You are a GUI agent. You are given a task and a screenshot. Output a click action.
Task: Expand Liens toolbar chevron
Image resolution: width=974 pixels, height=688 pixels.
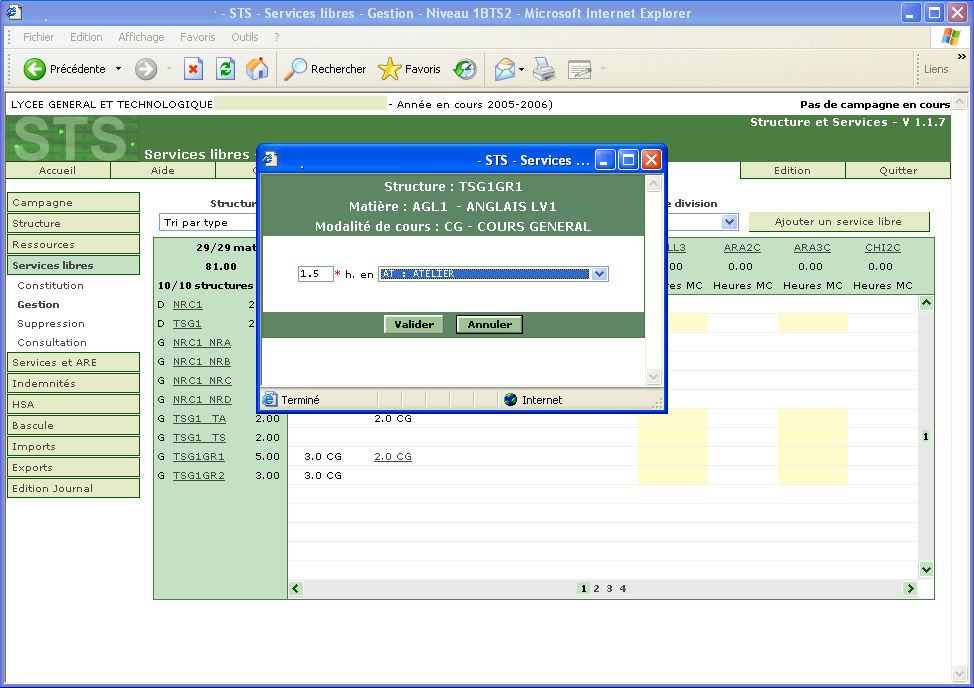[962, 57]
